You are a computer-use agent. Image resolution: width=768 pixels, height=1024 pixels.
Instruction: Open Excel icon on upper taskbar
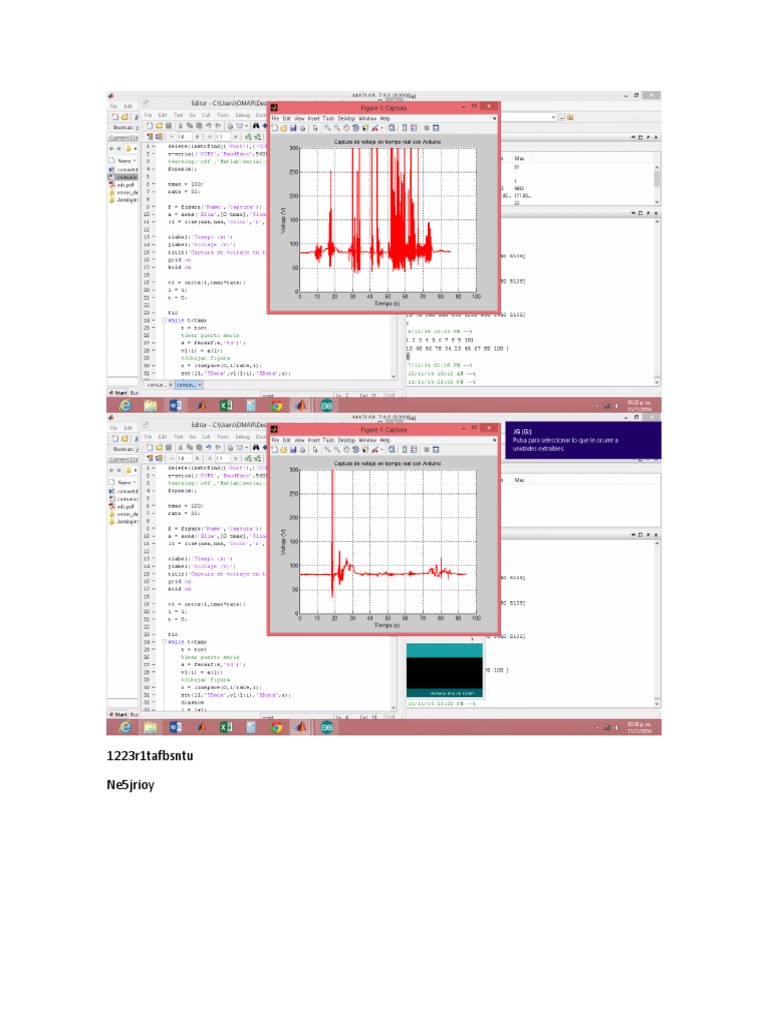(x=226, y=406)
